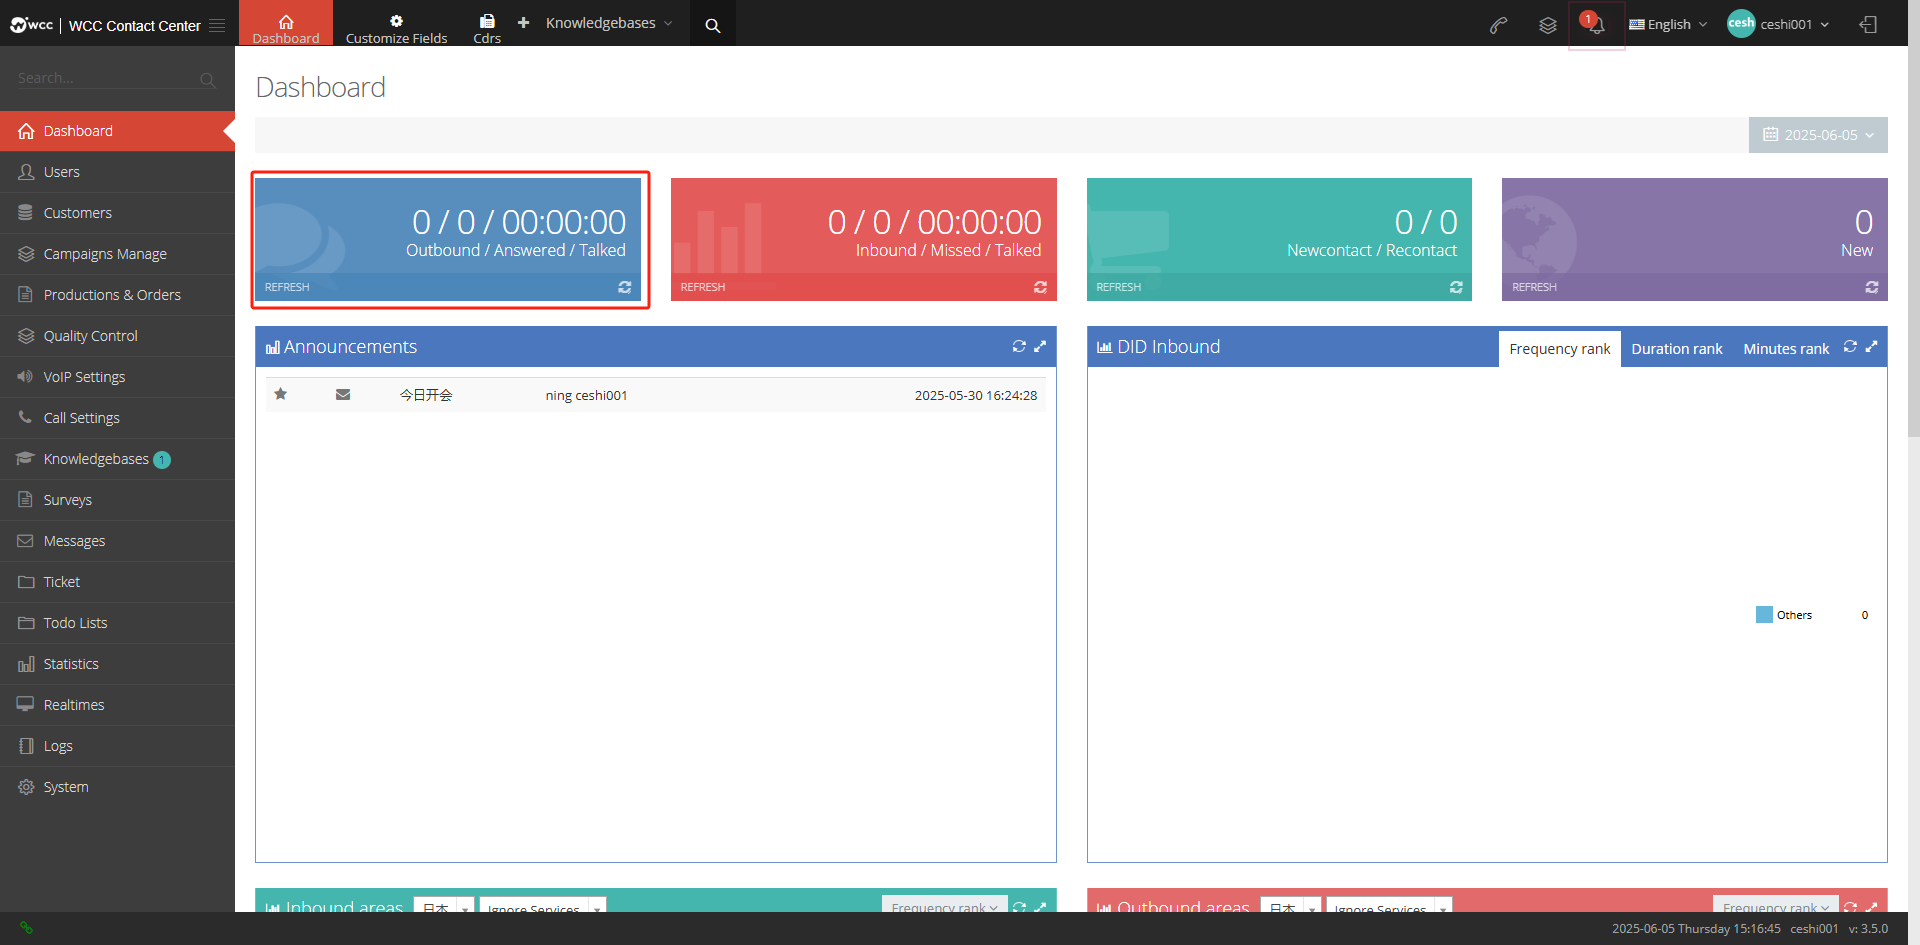
Task: Click the green link icon in status bar
Action: pos(26,928)
